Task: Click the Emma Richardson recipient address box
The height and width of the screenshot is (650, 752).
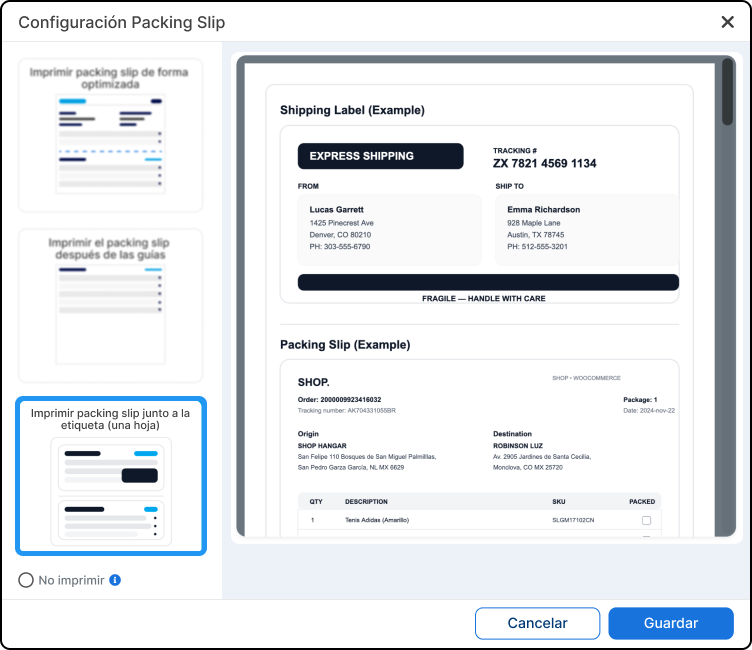Action: 586,229
